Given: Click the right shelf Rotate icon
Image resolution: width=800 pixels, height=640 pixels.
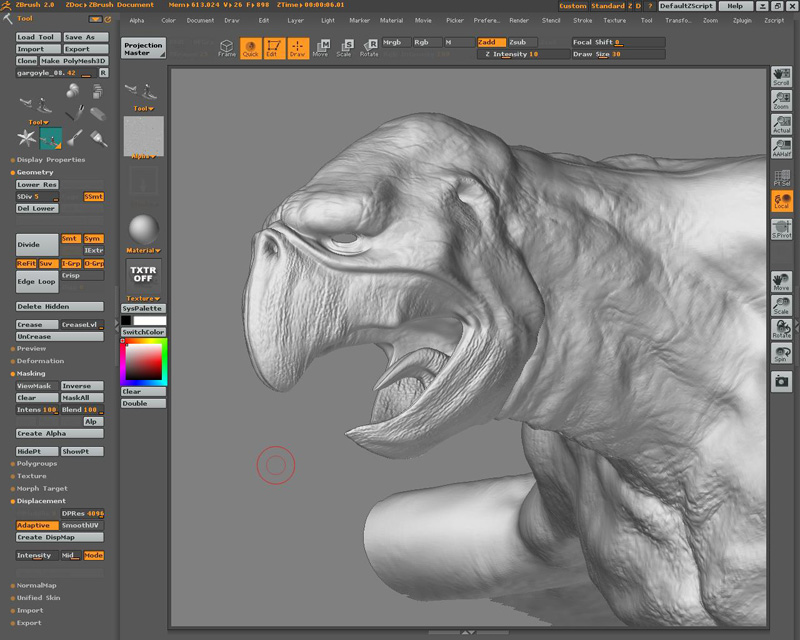Looking at the screenshot, I should click(781, 329).
